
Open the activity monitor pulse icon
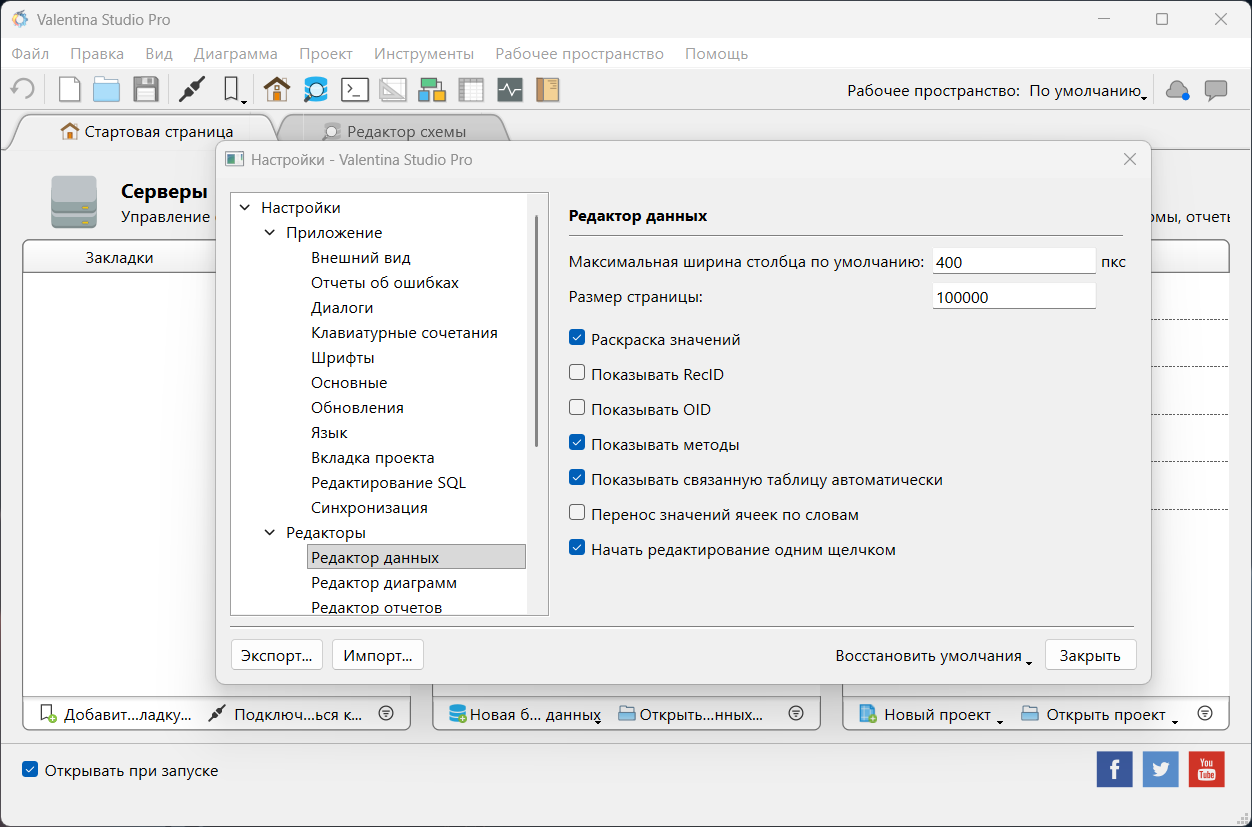tap(509, 90)
